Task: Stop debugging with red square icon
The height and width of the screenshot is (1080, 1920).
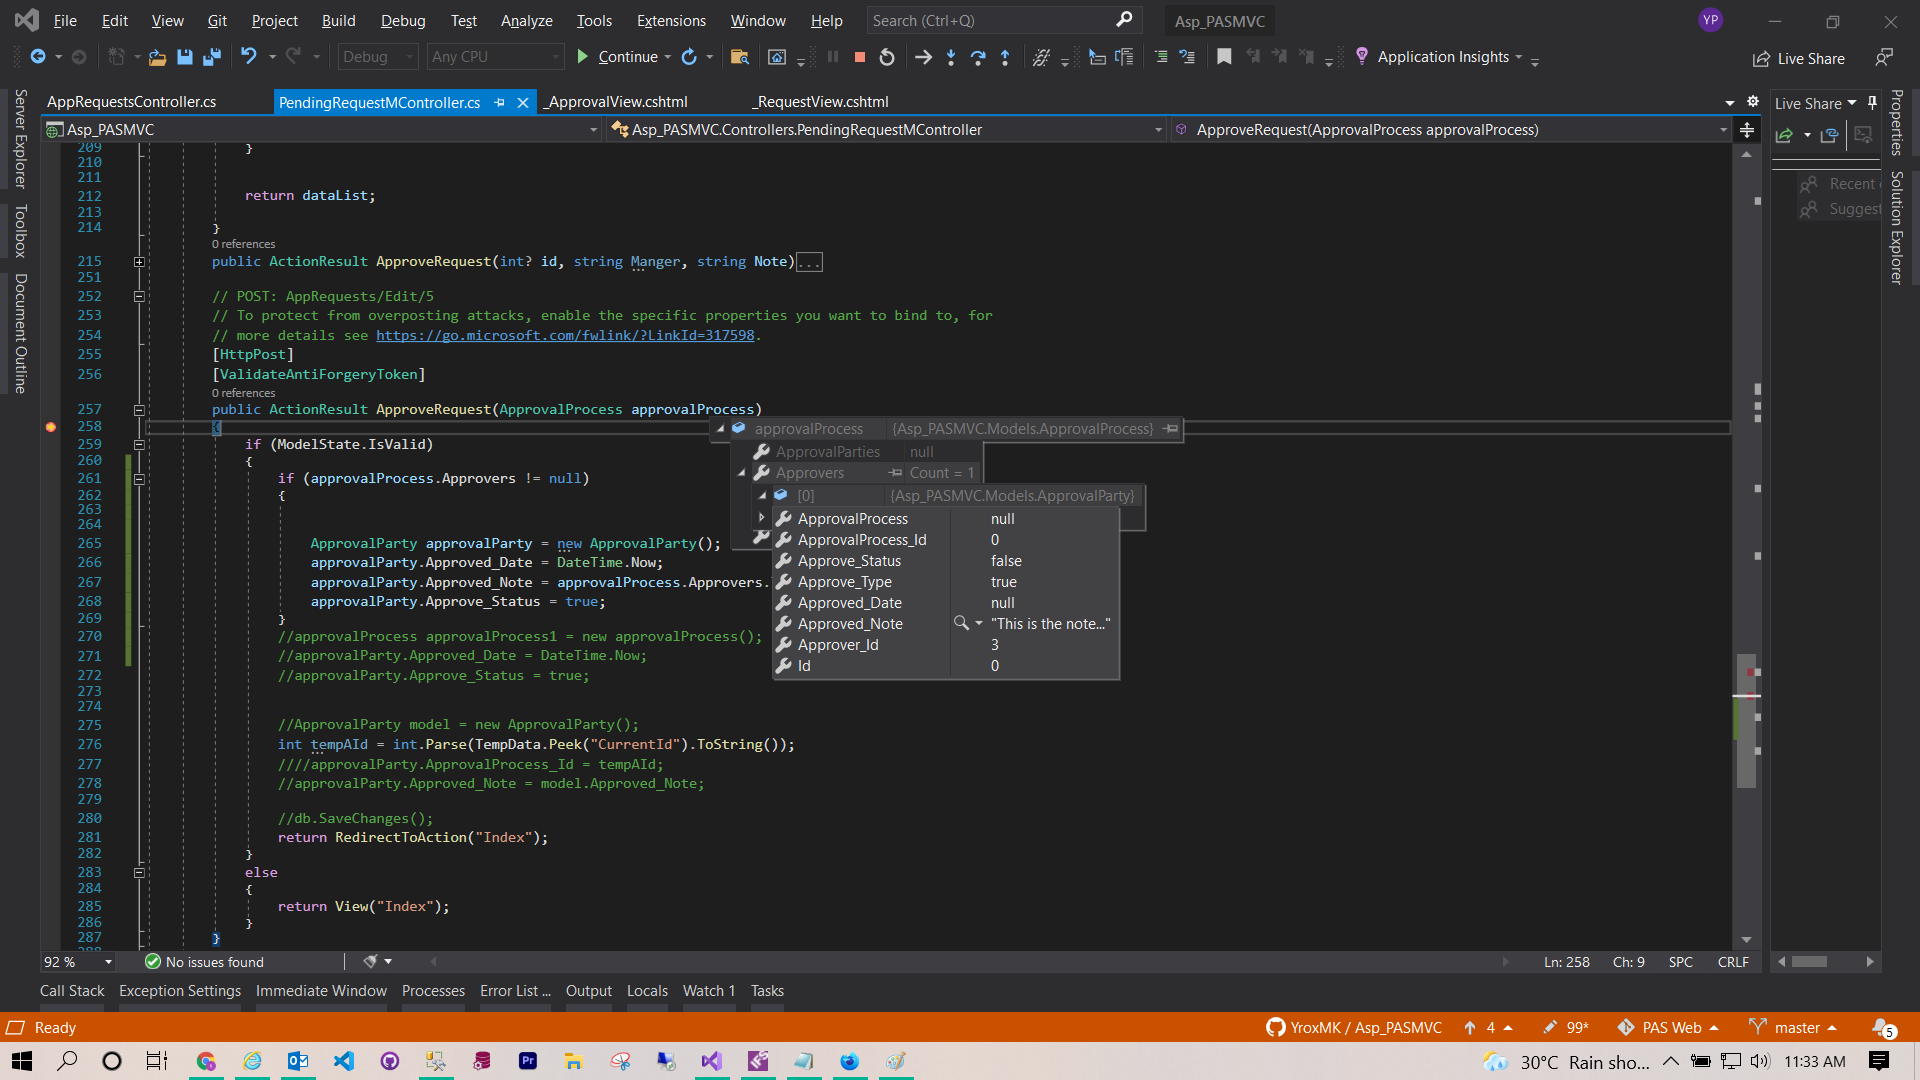Action: click(859, 57)
